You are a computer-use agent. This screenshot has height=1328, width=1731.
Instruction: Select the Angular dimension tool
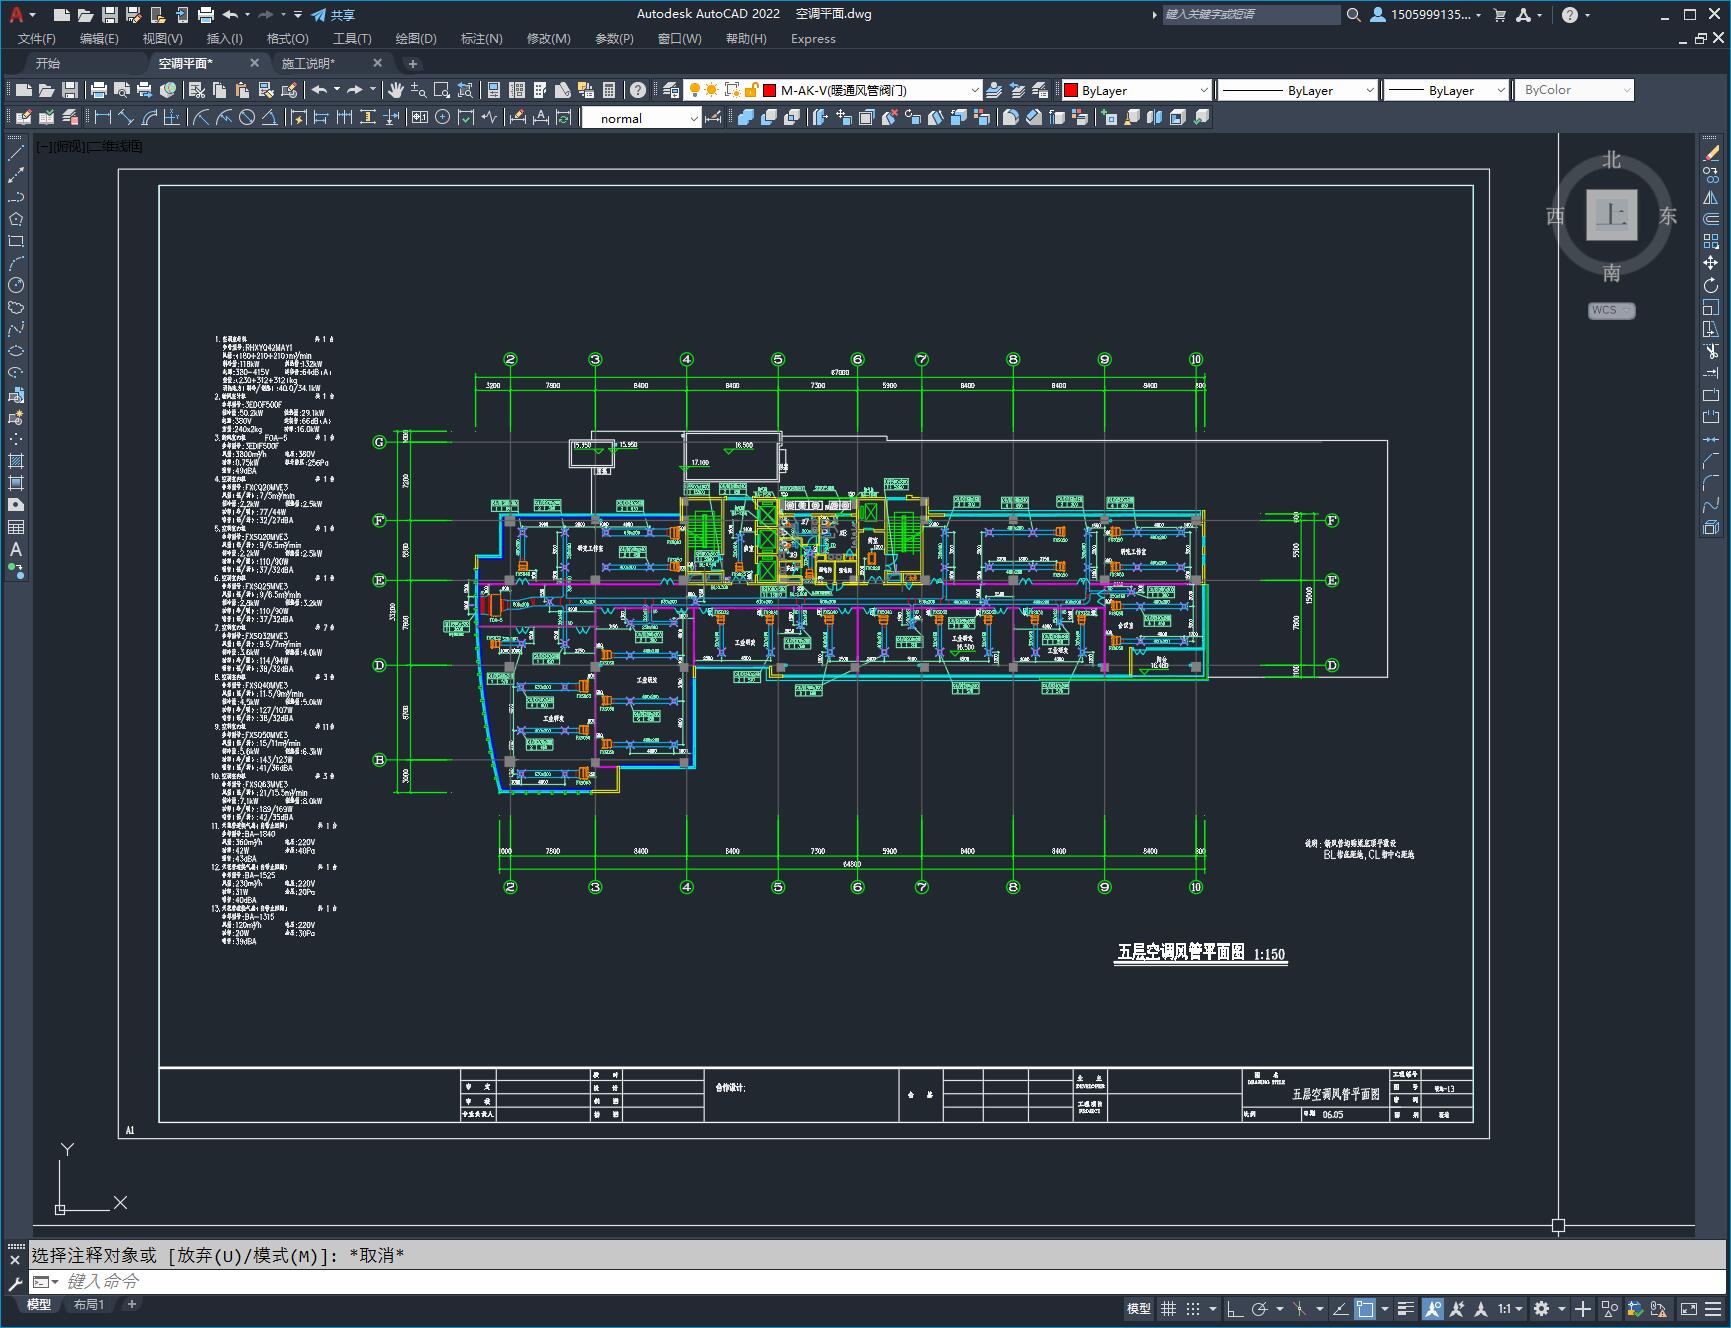tap(270, 118)
